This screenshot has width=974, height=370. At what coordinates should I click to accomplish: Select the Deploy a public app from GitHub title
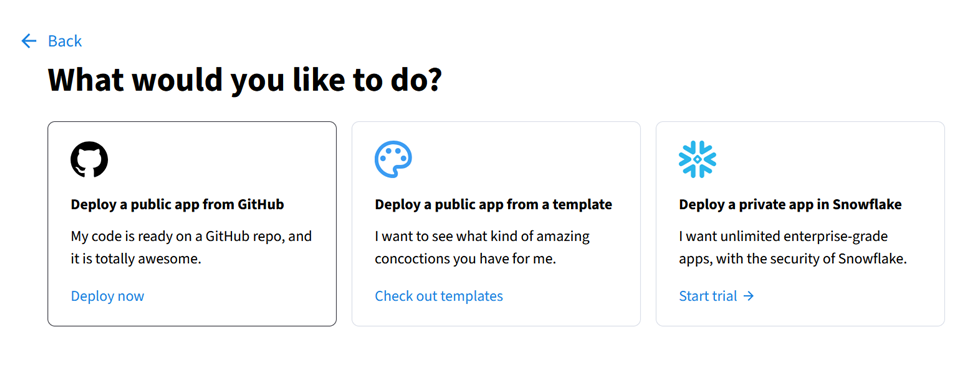point(177,204)
